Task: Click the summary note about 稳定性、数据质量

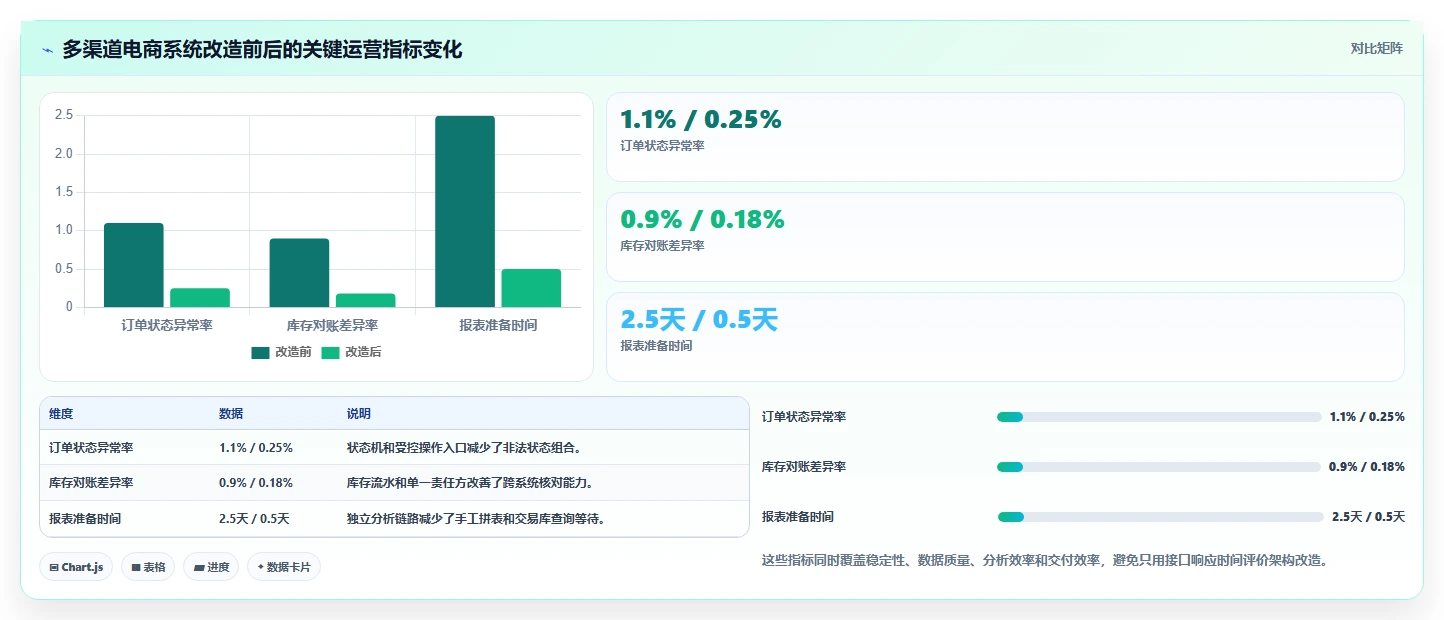Action: pos(1045,560)
